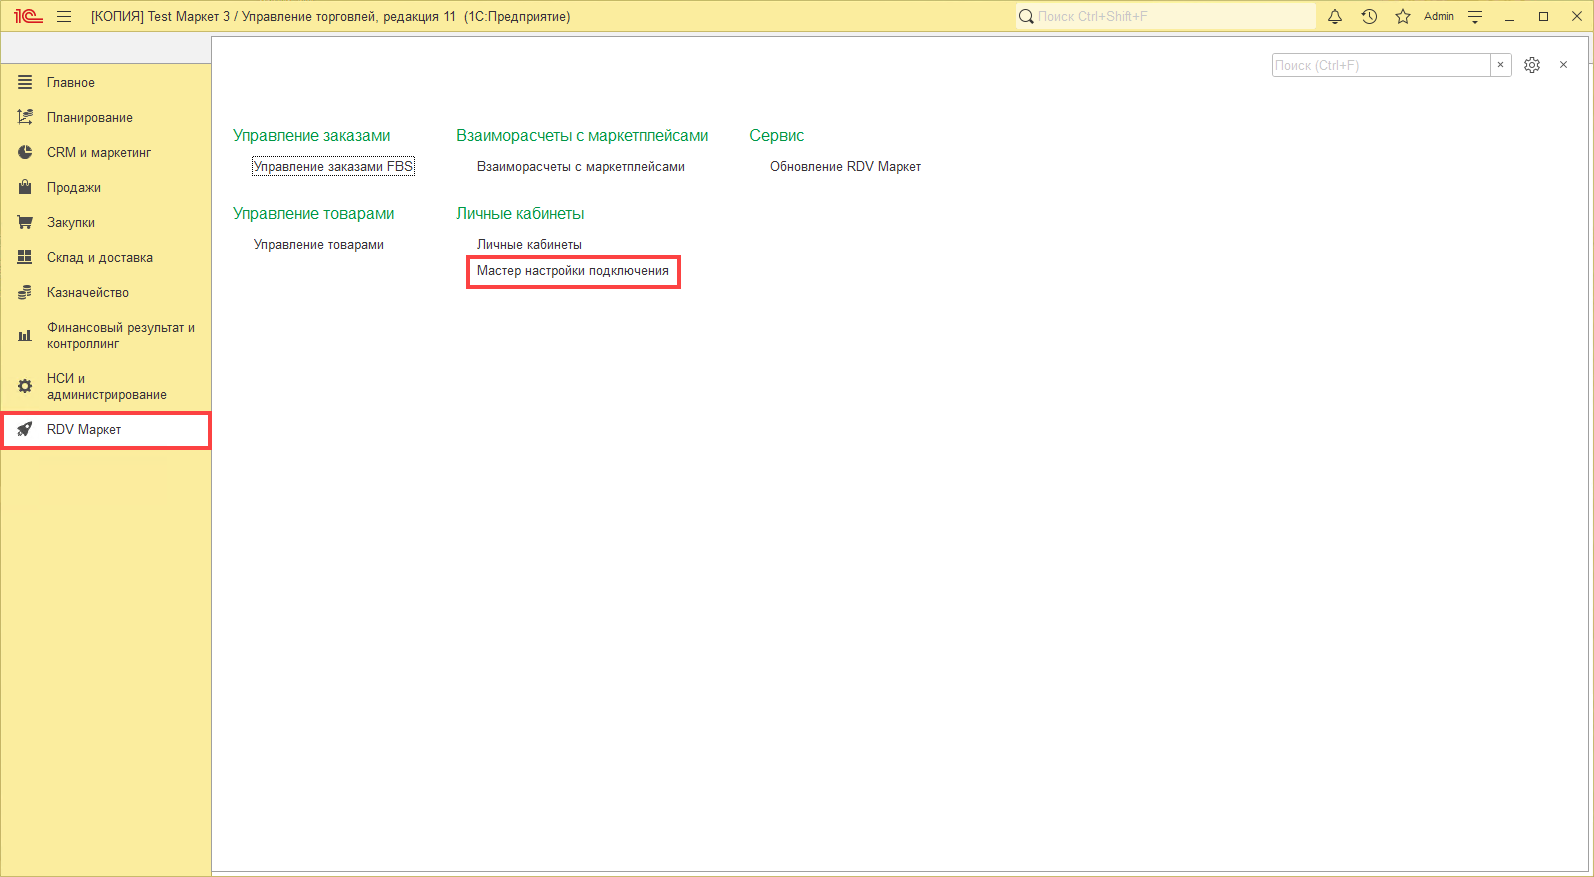Image resolution: width=1594 pixels, height=877 pixels.
Task: Click Финансовый результат bar chart icon
Action: pos(25,336)
